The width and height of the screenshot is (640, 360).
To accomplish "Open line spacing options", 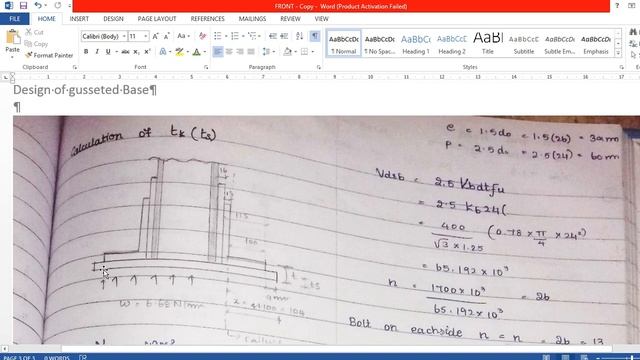I will click(x=267, y=52).
